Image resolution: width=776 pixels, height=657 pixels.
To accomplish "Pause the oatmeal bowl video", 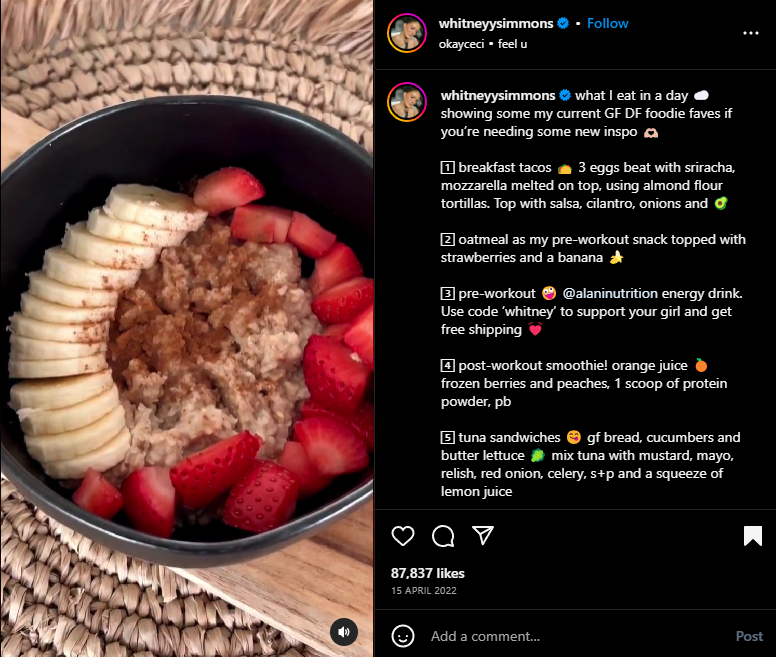I will [x=187, y=328].
